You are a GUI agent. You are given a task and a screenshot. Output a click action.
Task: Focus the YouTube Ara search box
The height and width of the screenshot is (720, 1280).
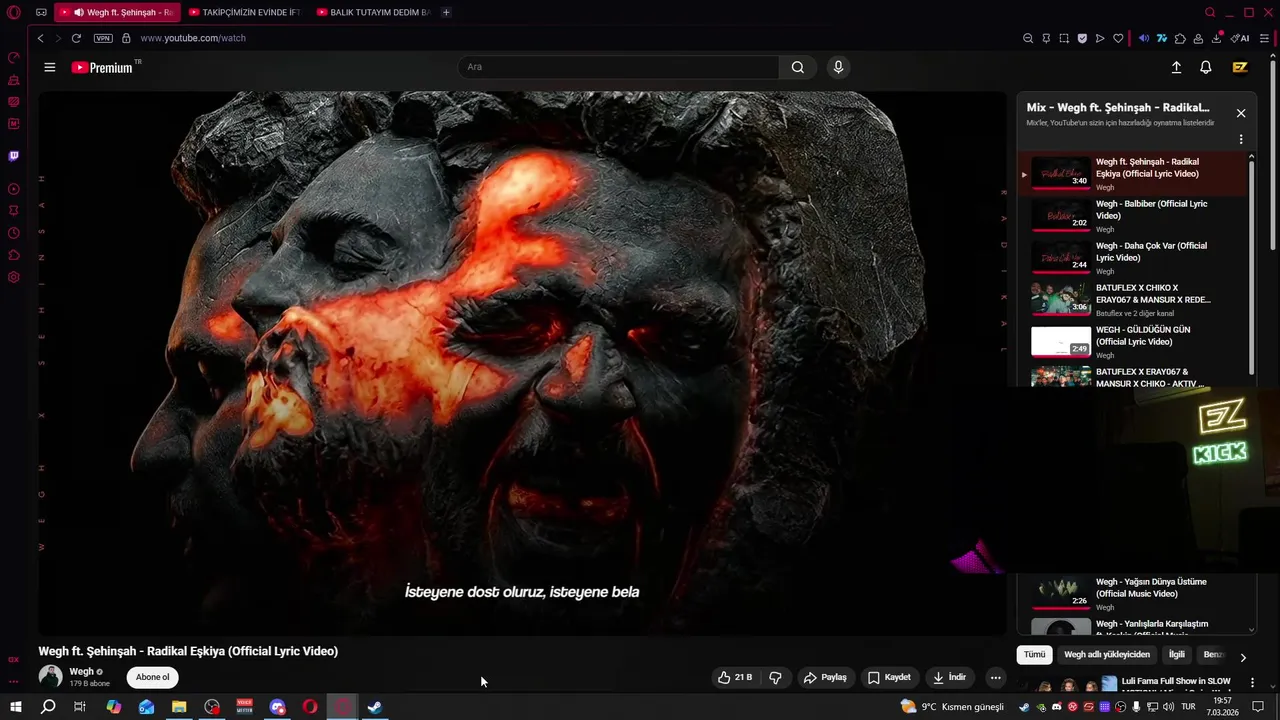[x=618, y=67]
